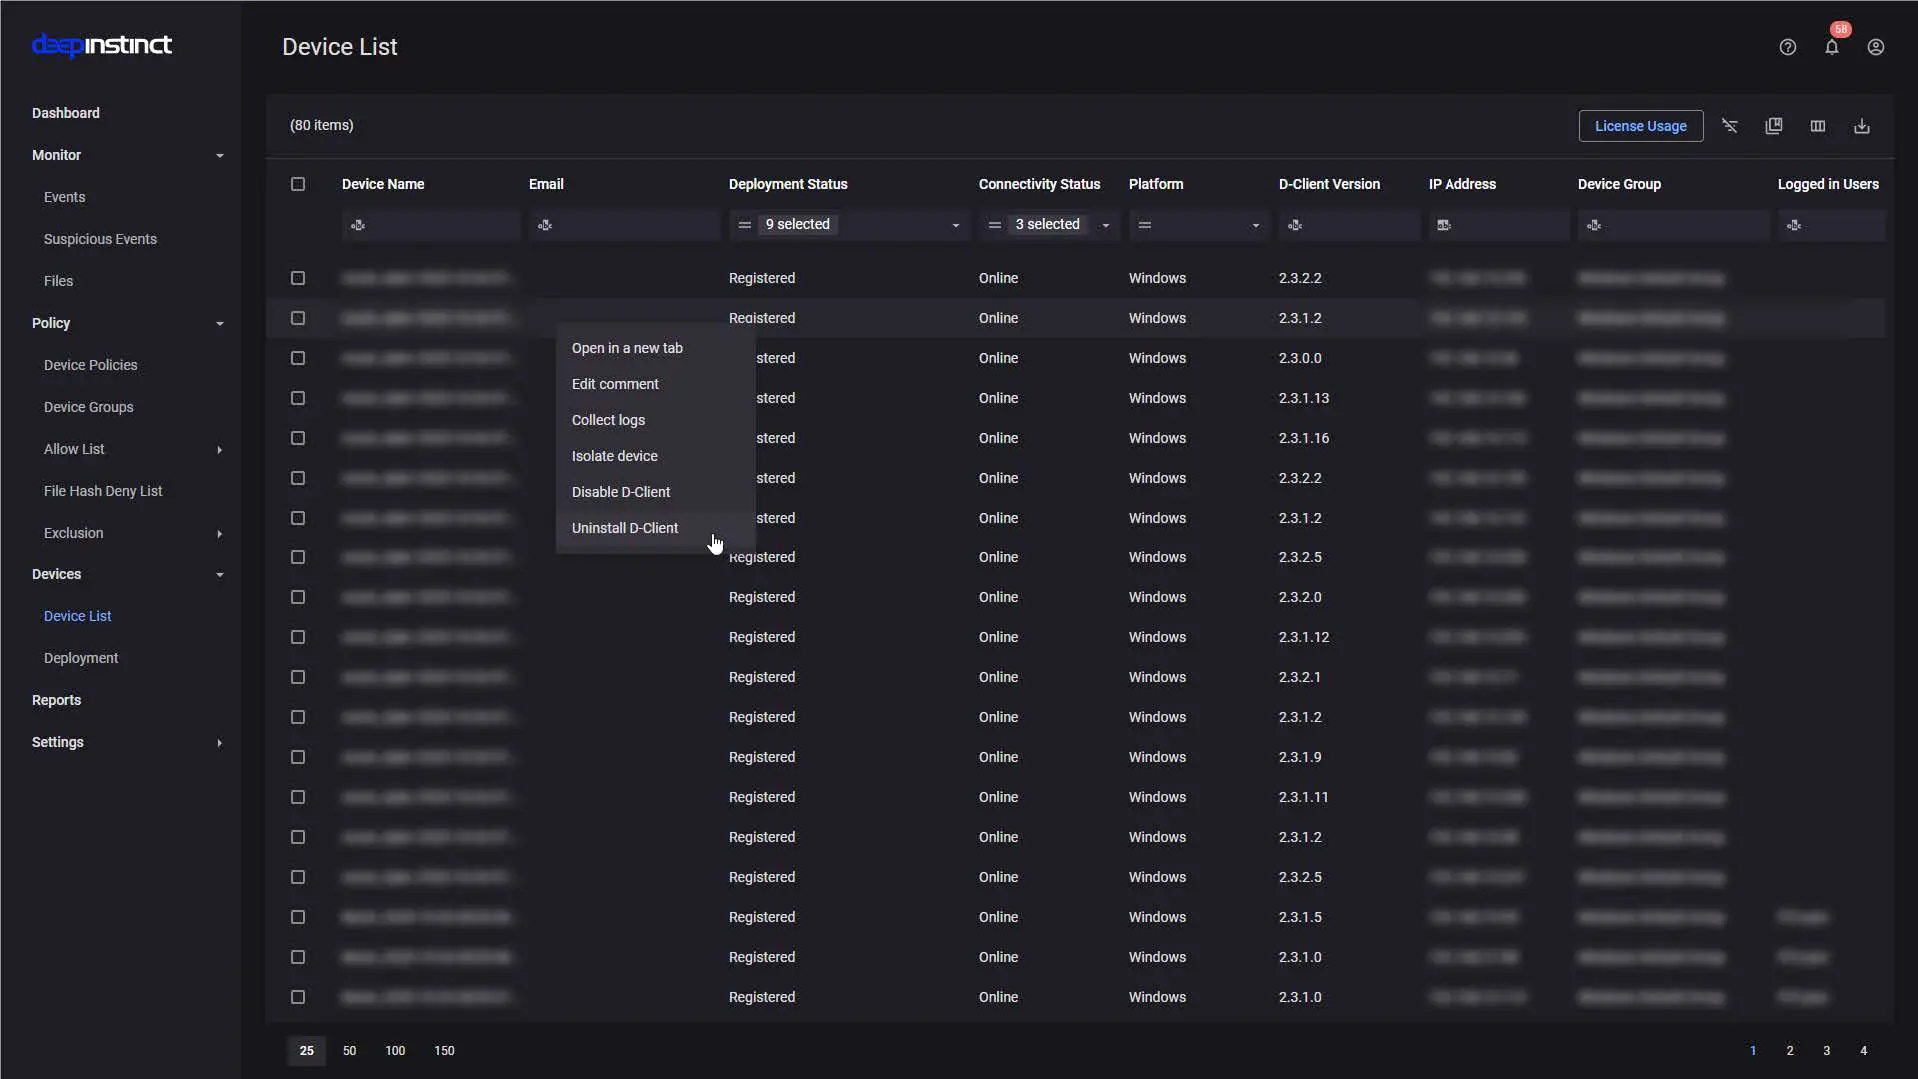This screenshot has height=1079, width=1918.
Task: Click the filter icon under Logged in Users
Action: click(x=1794, y=225)
